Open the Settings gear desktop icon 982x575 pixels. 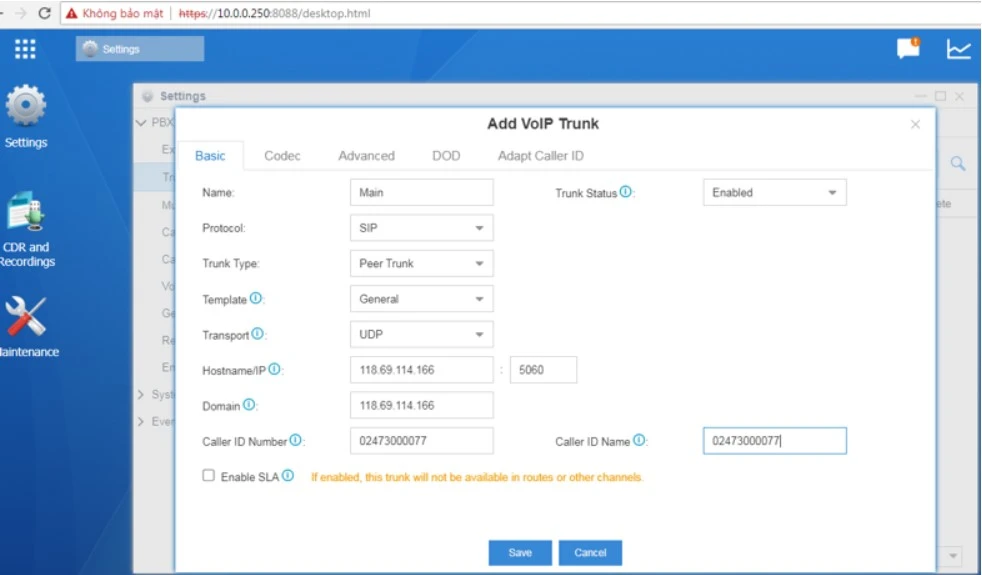pos(26,106)
